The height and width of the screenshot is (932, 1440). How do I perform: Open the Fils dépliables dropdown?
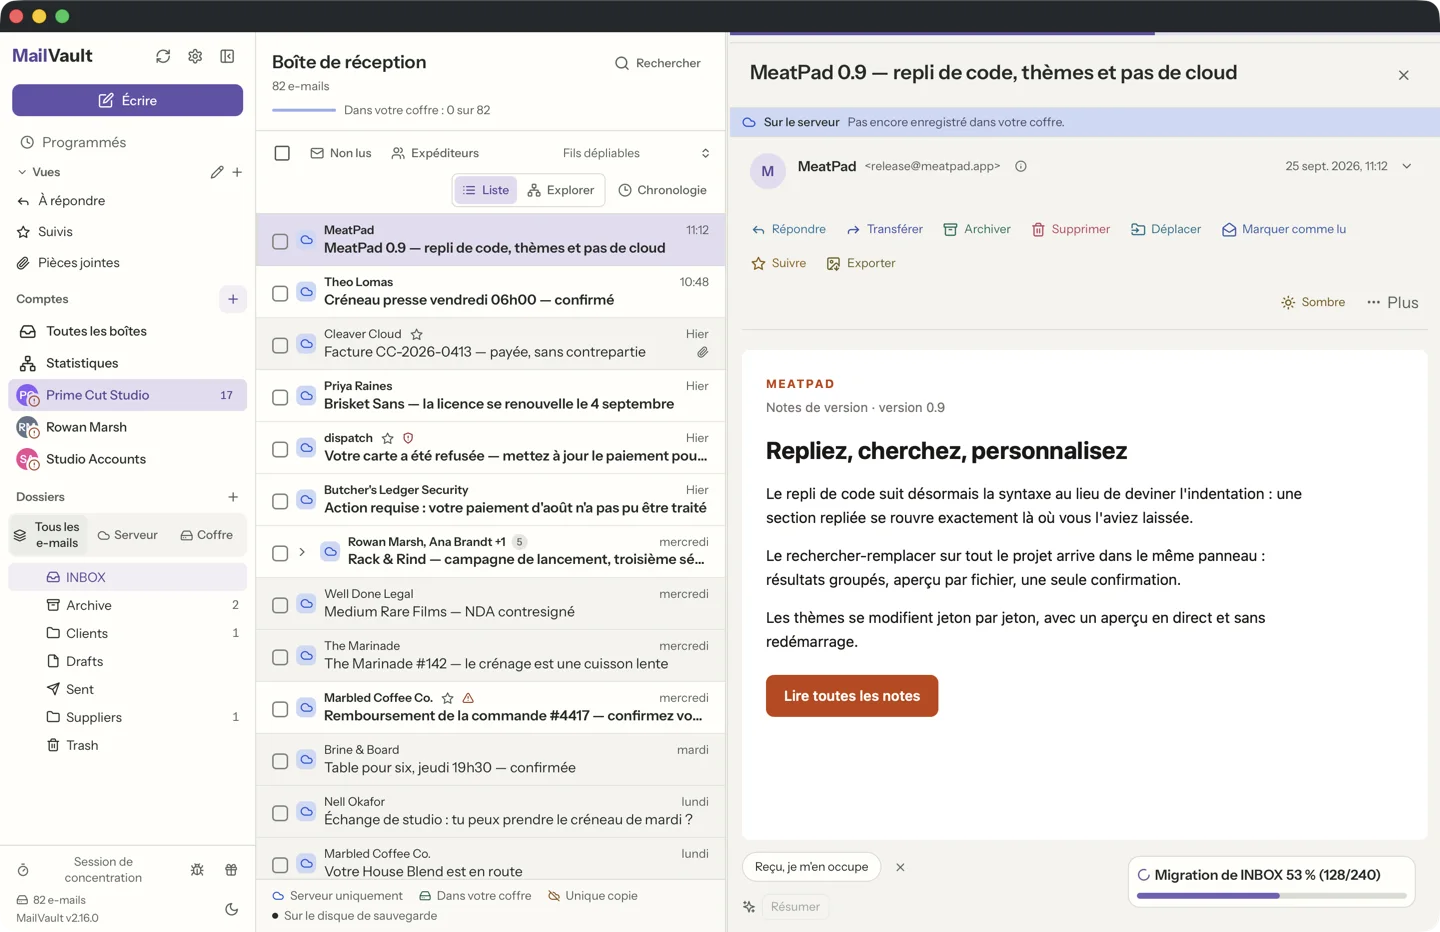[x=636, y=153]
